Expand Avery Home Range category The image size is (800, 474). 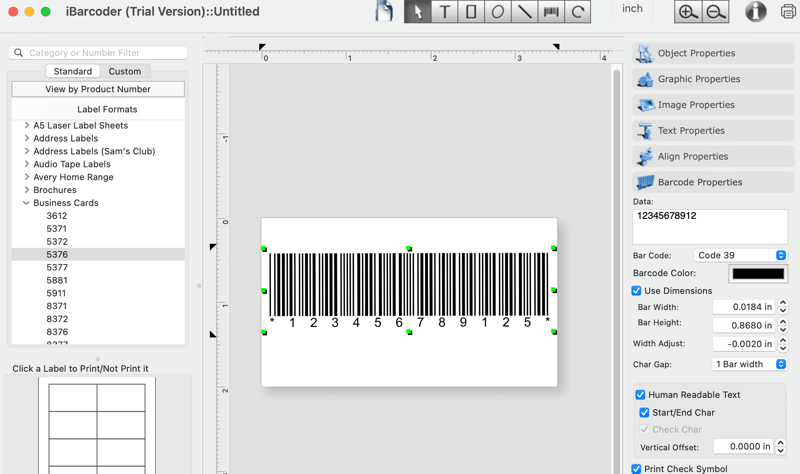coord(27,177)
